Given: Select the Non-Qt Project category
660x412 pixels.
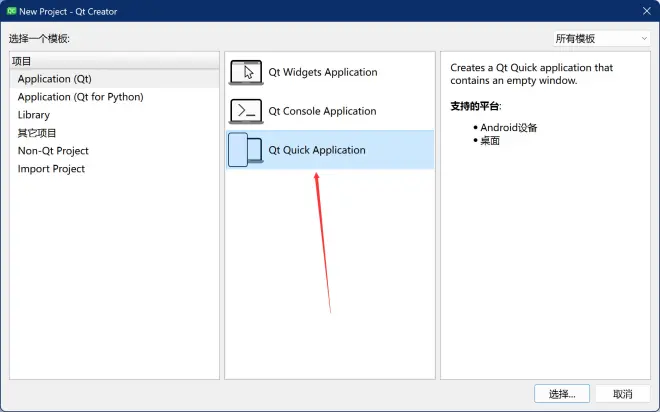Looking at the screenshot, I should point(114,151).
